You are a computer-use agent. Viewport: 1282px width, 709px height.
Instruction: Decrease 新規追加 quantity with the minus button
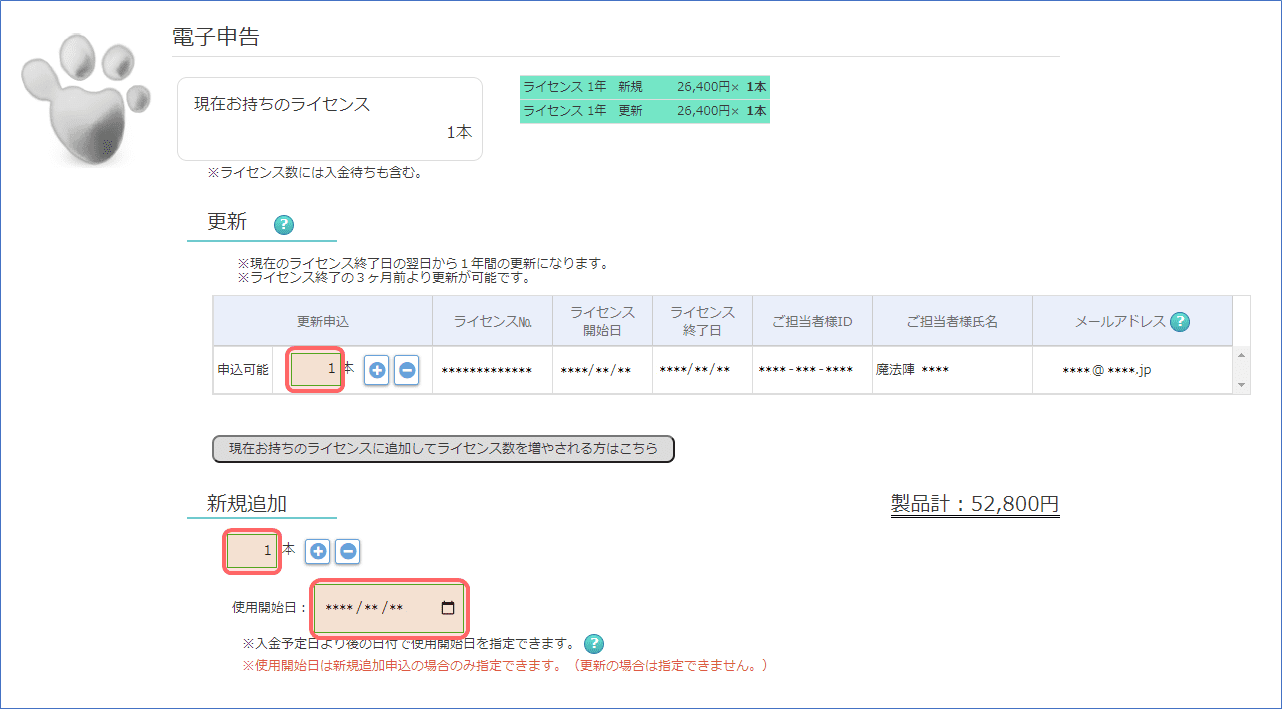click(x=347, y=551)
